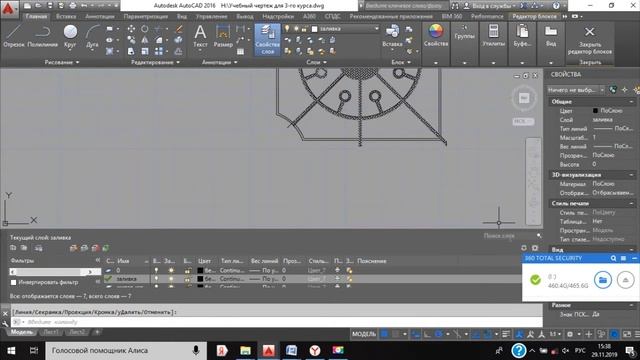Click the МОДЕЛЬ button in status bar
Viewport: 640px width, 360px height.
[x=364, y=334]
